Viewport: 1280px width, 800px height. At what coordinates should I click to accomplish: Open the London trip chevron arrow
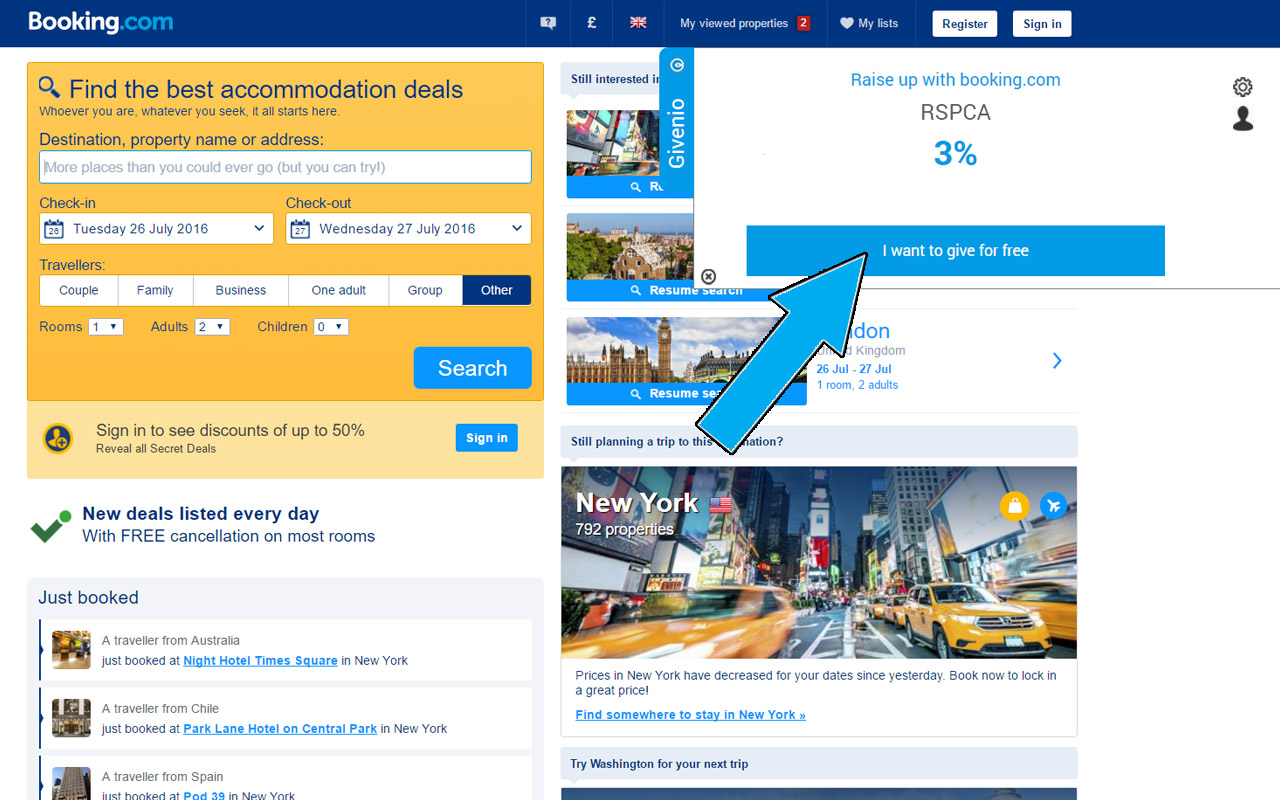[1057, 360]
